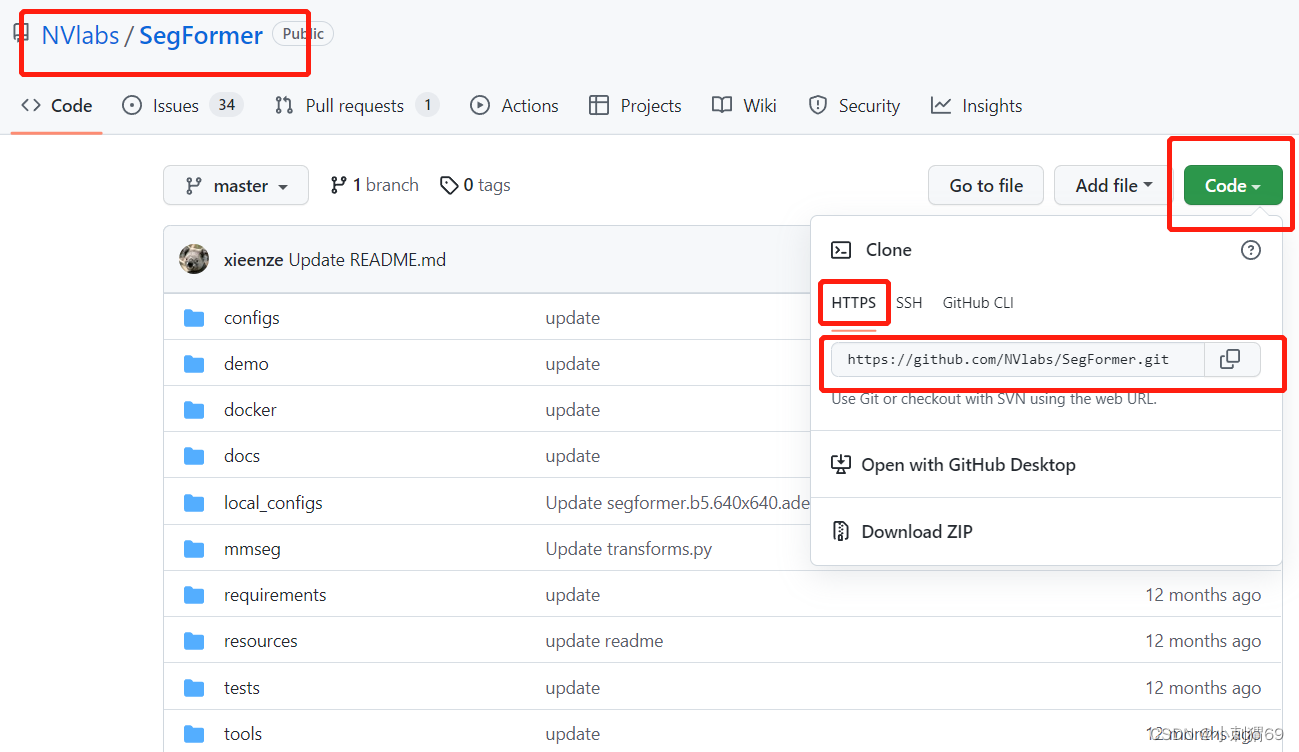Open the demo folder name

pyautogui.click(x=246, y=364)
